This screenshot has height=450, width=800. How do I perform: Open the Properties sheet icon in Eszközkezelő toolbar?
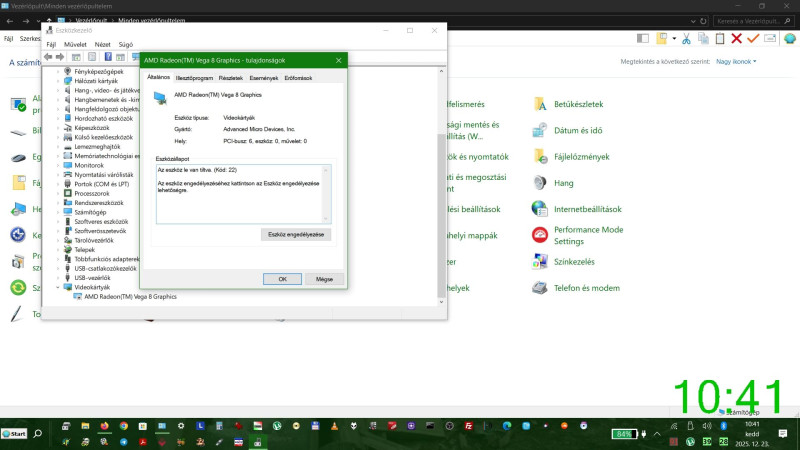(x=92, y=57)
